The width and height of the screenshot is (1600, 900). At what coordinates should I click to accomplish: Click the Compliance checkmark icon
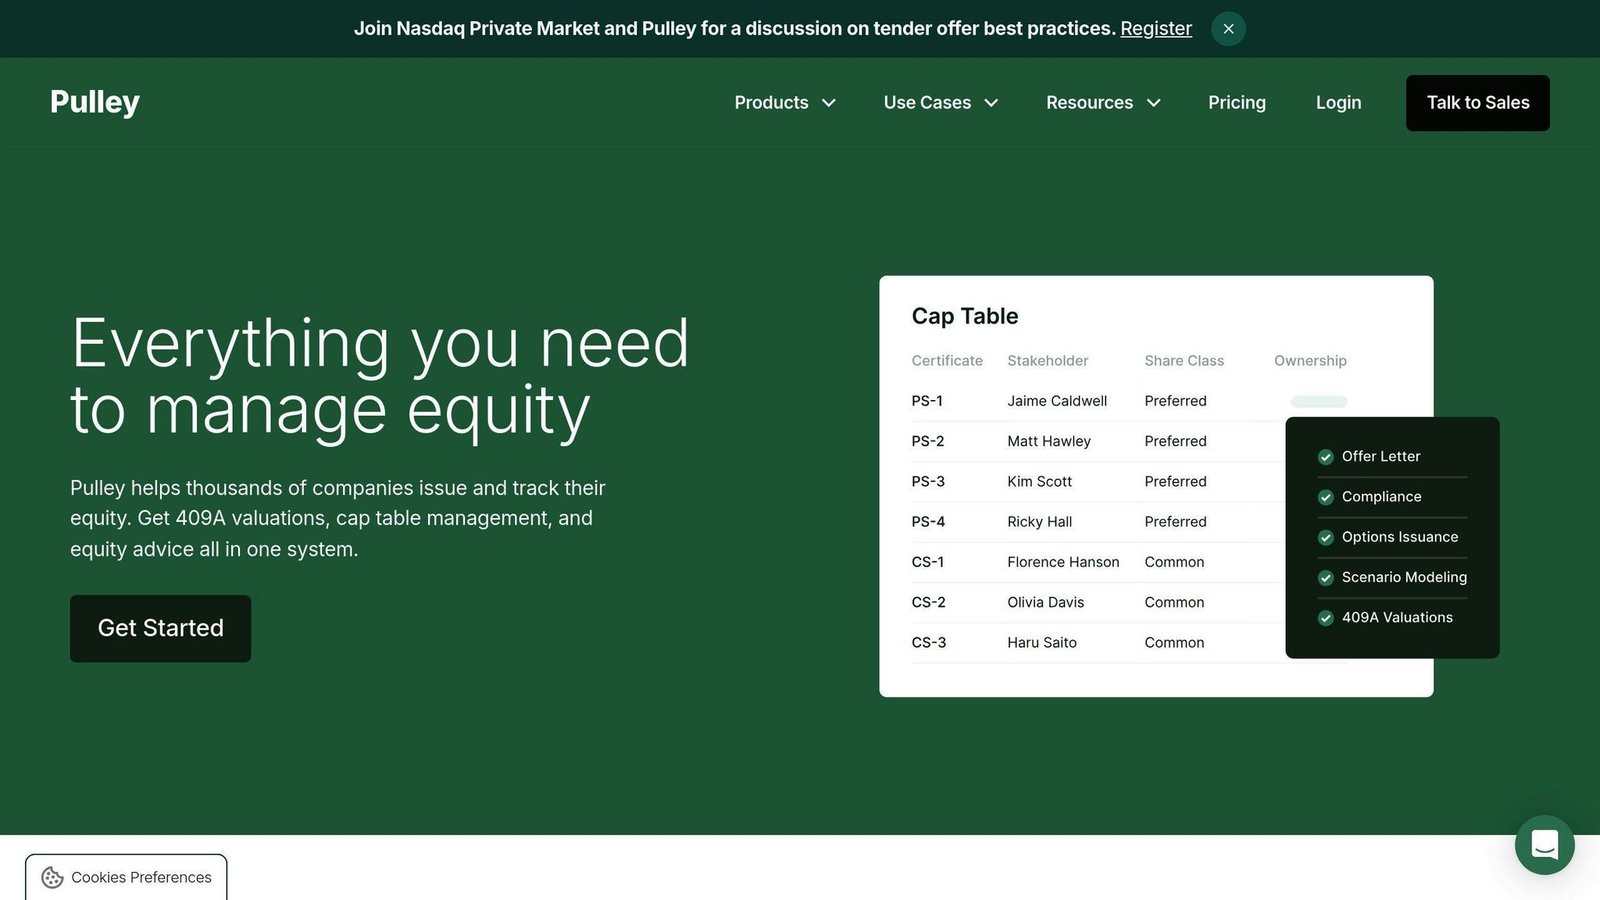[x=1326, y=497]
